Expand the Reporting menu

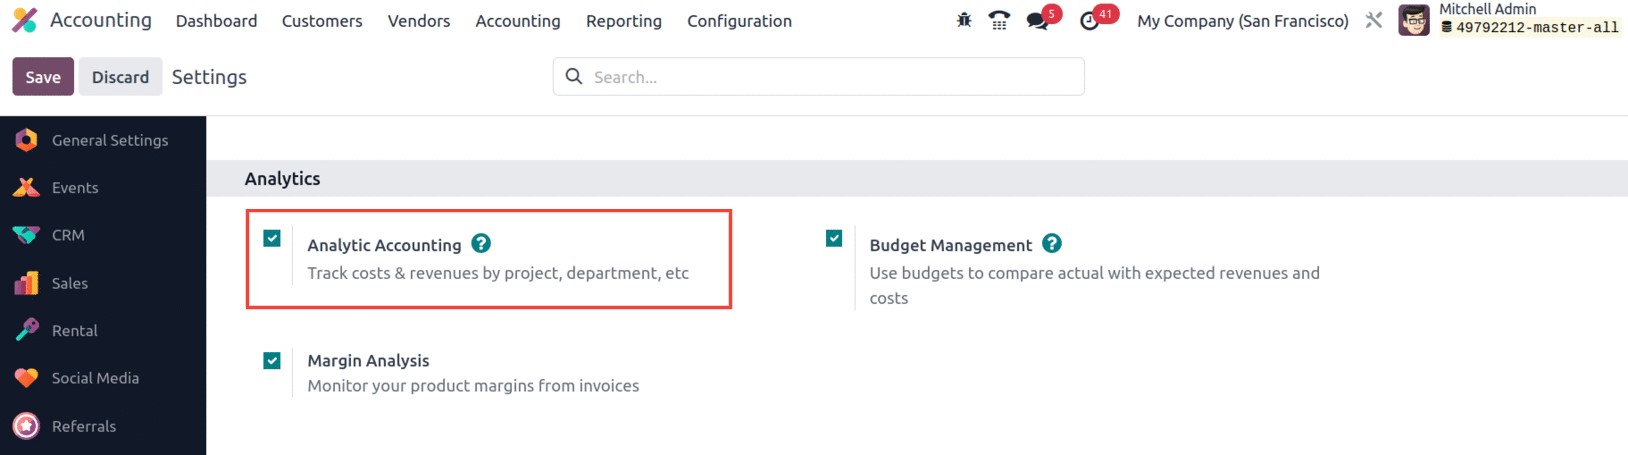(623, 21)
